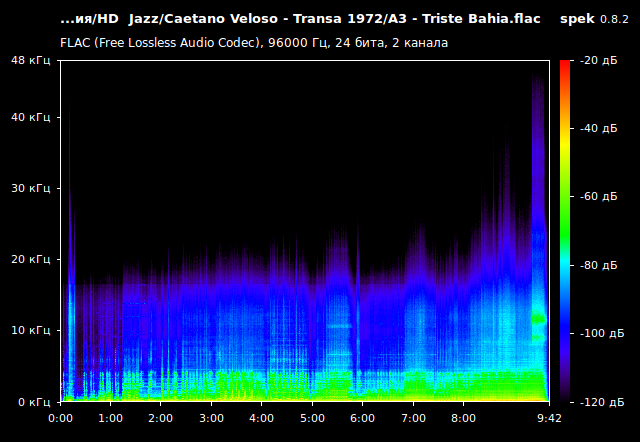Select the 5:00 time marker
The height and width of the screenshot is (442, 640).
tap(312, 418)
